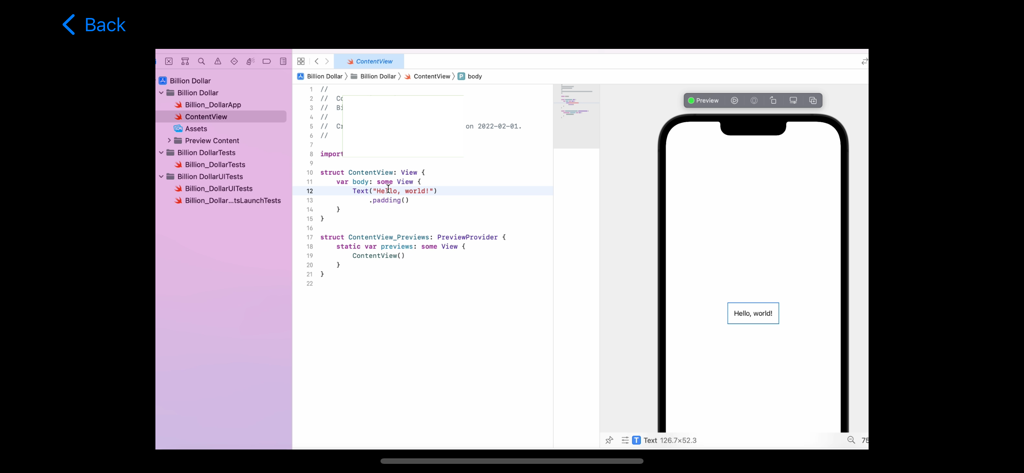Click body symbol in the jump bar
The height and width of the screenshot is (473, 1024).
470,76
